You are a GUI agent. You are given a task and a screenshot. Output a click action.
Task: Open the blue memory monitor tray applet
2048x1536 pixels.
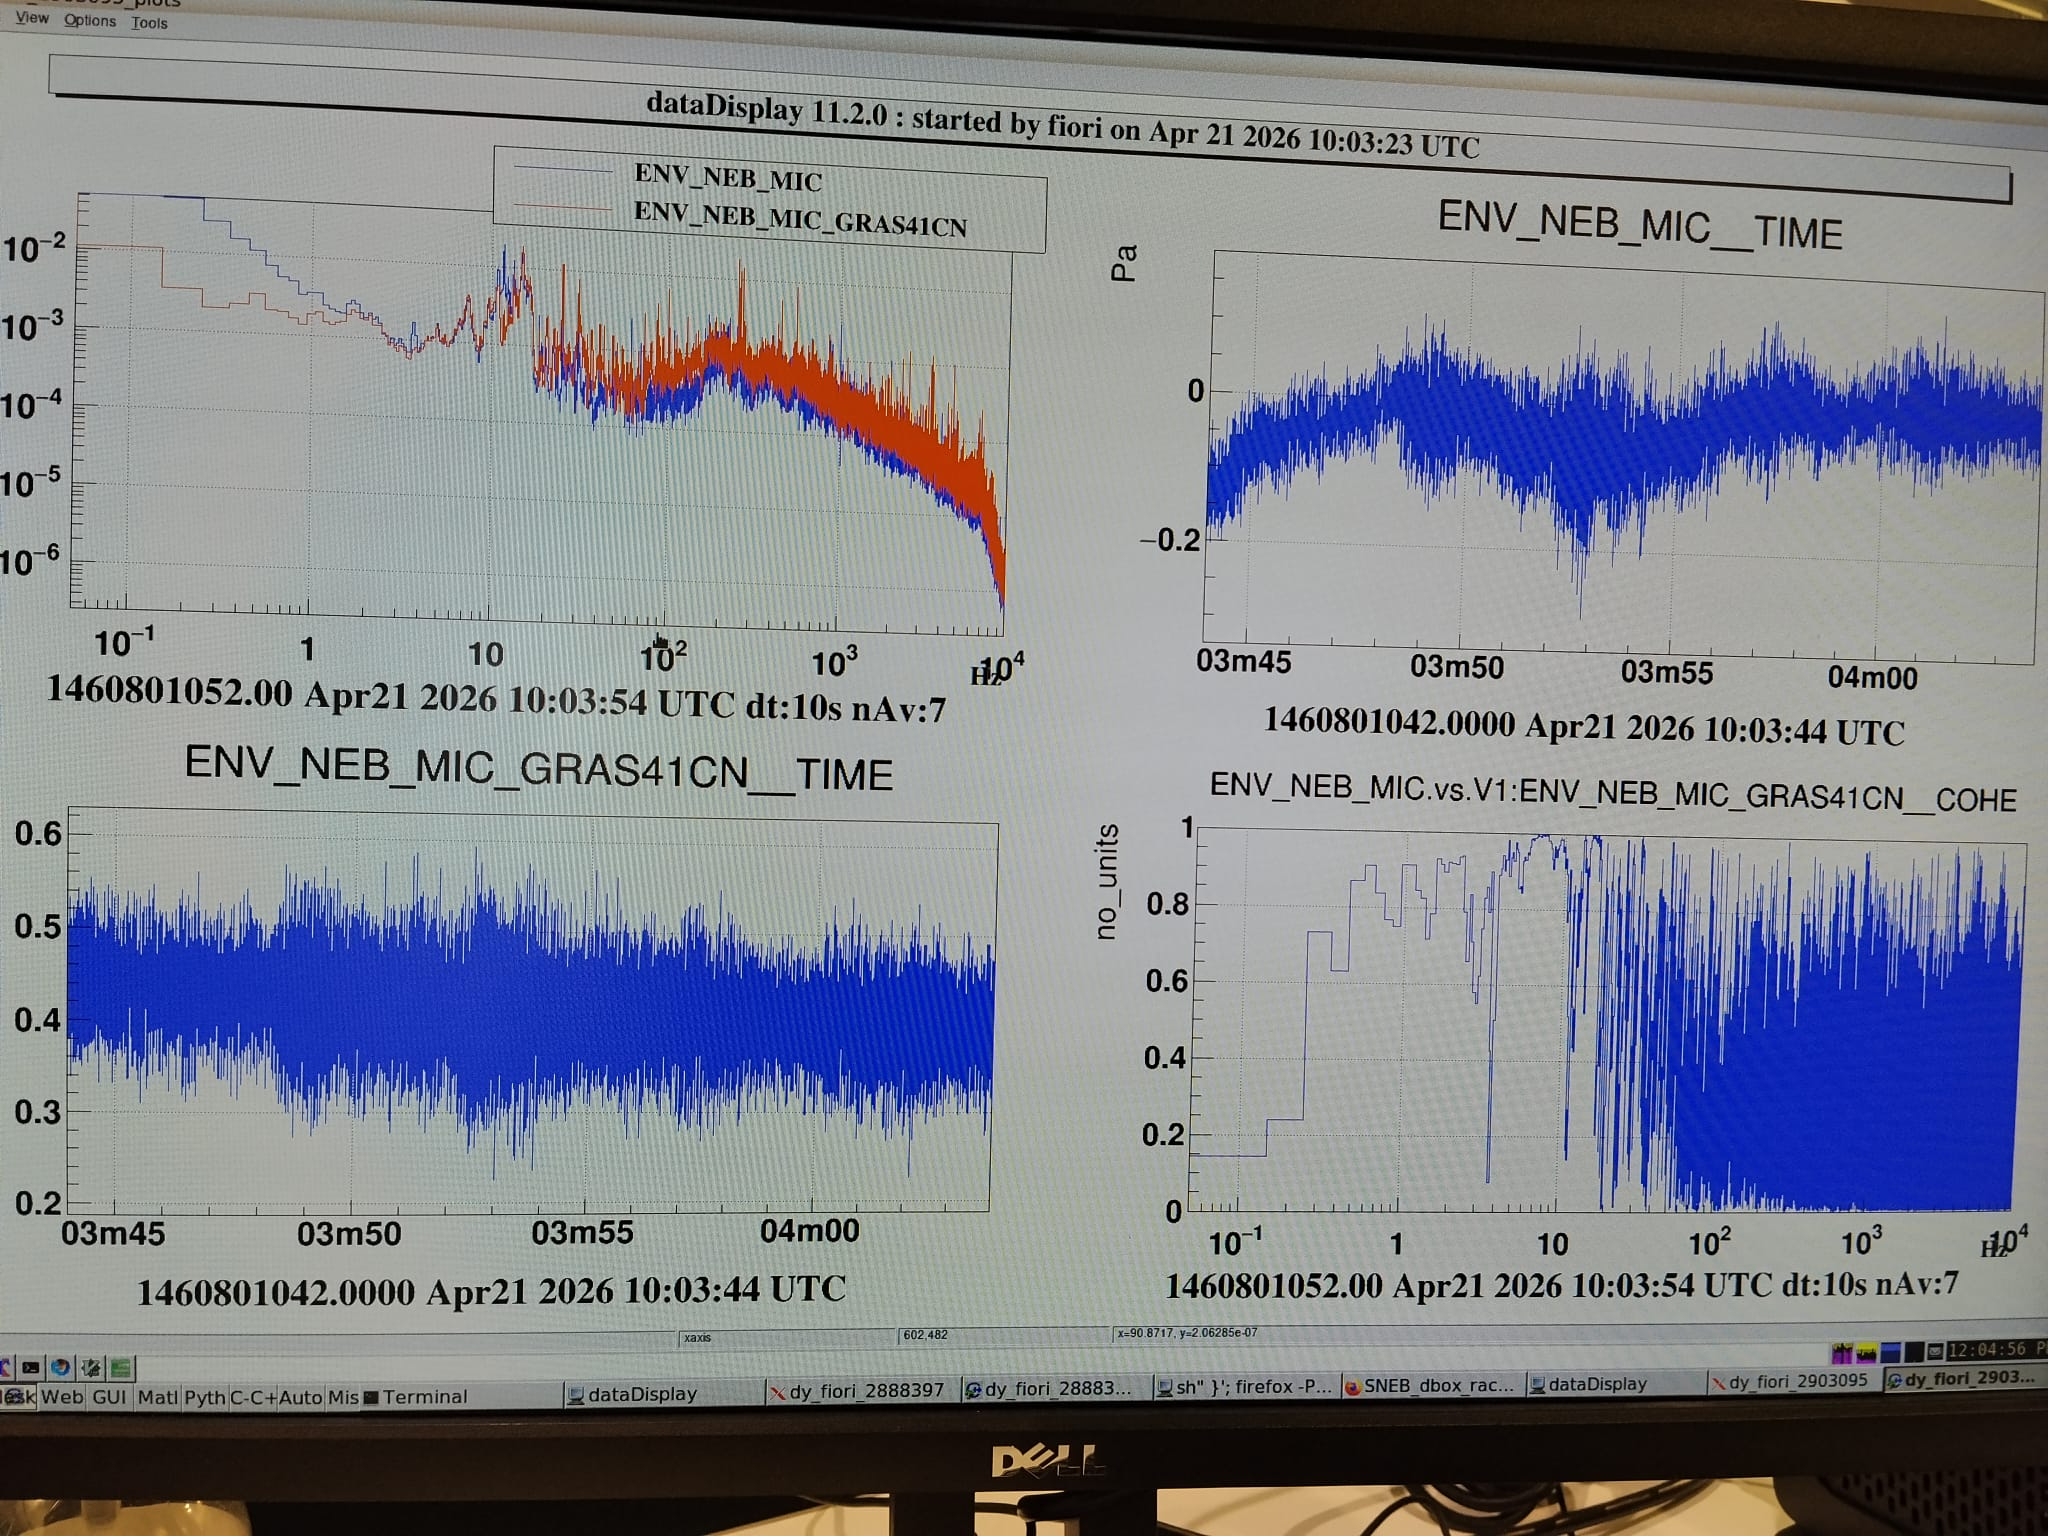[x=1890, y=1352]
